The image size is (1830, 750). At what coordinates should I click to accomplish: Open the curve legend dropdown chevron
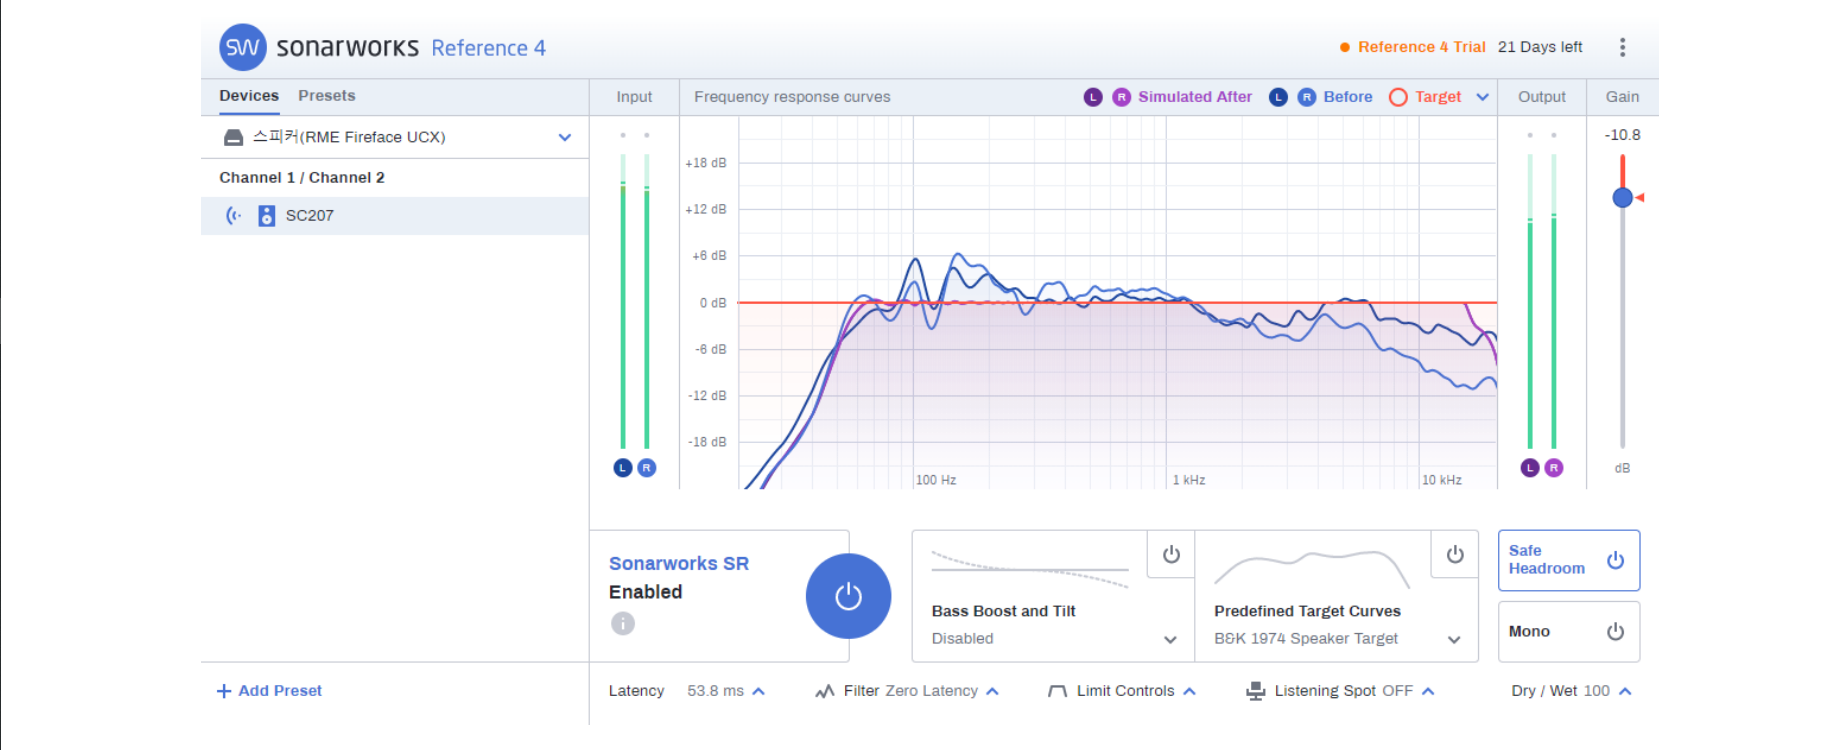(x=1482, y=97)
